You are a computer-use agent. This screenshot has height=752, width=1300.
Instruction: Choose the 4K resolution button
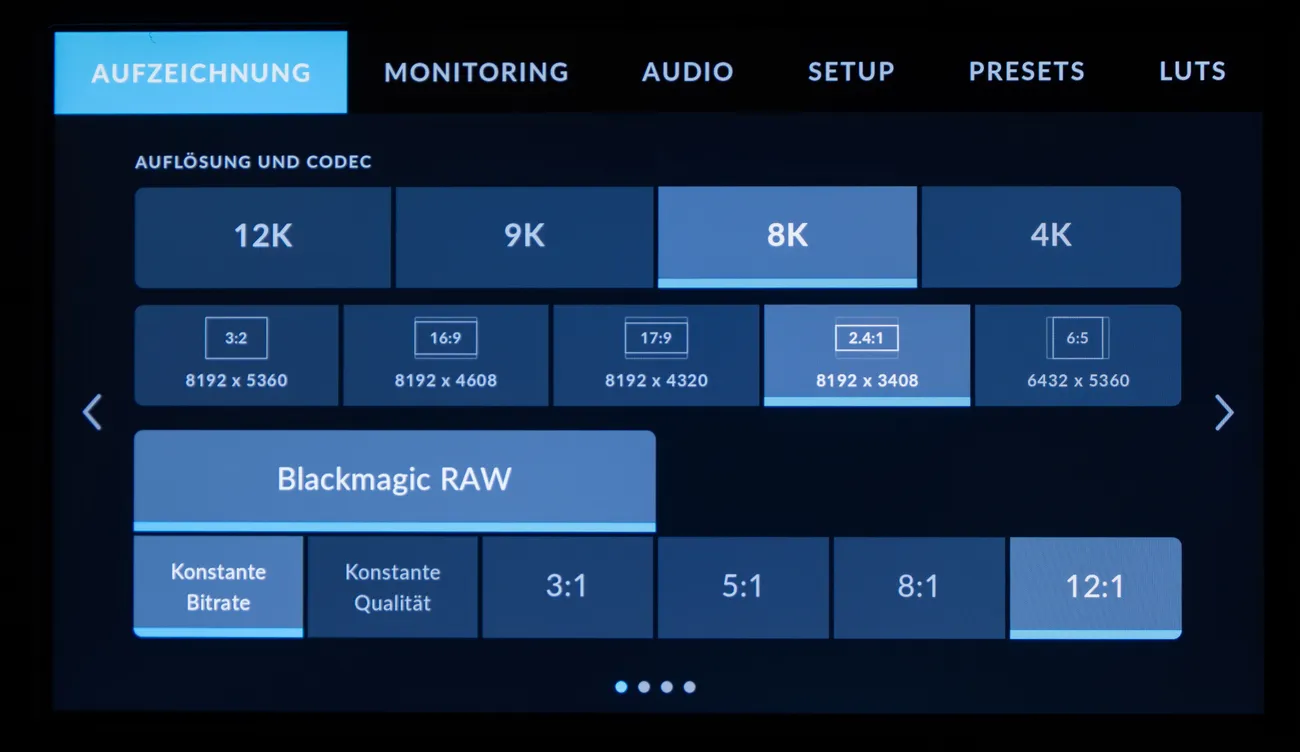[1050, 237]
